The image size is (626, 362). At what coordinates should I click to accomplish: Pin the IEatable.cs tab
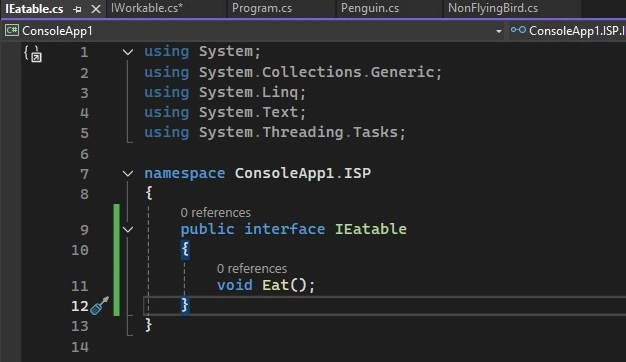coord(77,9)
